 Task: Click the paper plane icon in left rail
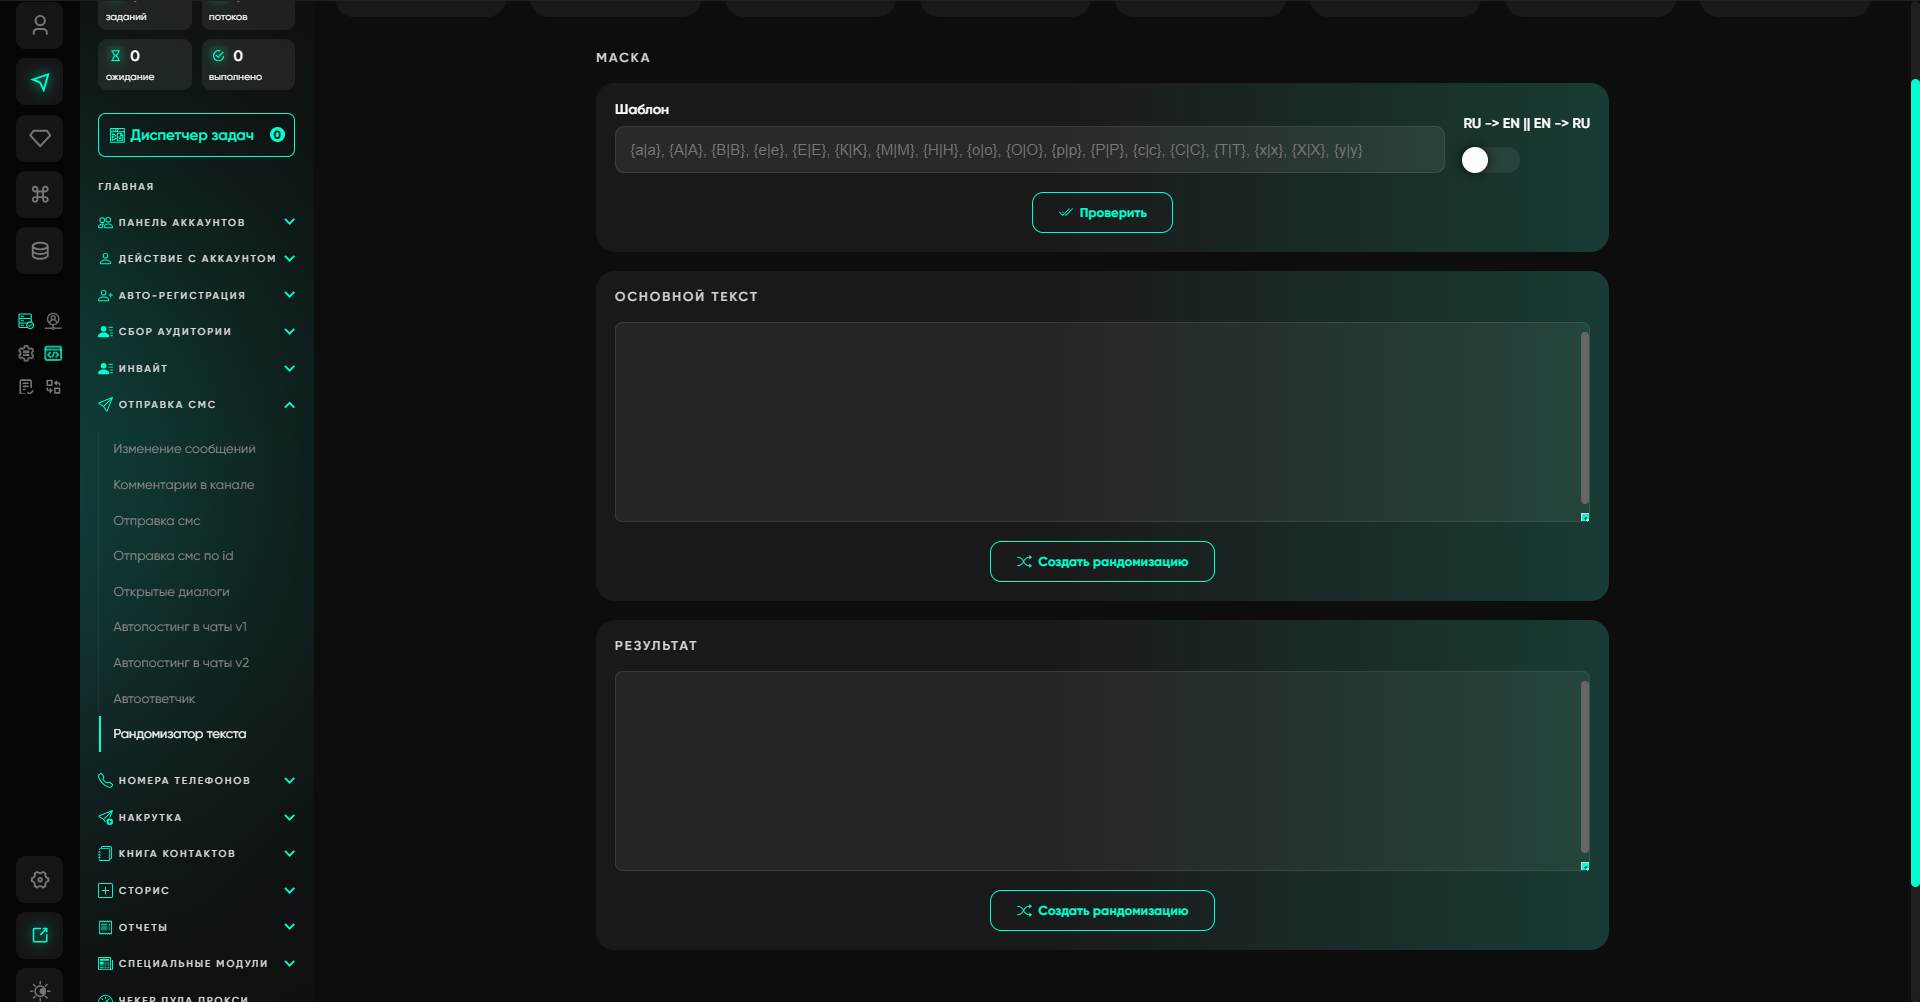coord(40,82)
